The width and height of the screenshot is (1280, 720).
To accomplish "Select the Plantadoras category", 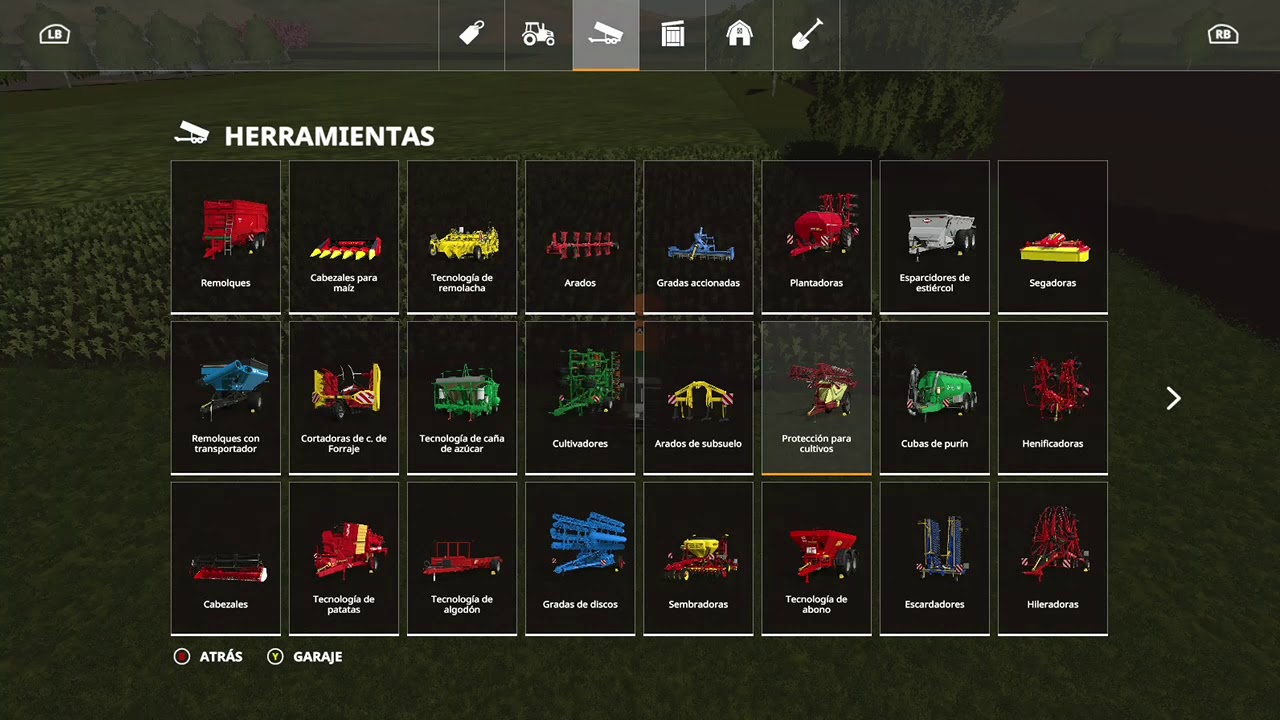I will pyautogui.click(x=816, y=237).
